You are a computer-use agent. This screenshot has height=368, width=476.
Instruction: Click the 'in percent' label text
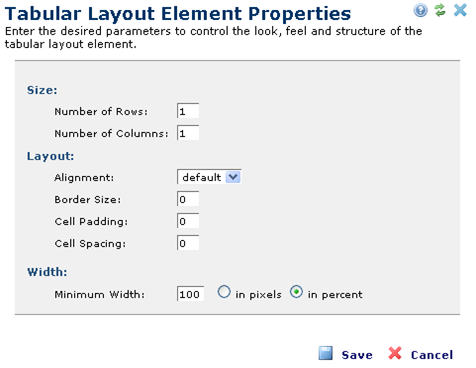point(335,295)
